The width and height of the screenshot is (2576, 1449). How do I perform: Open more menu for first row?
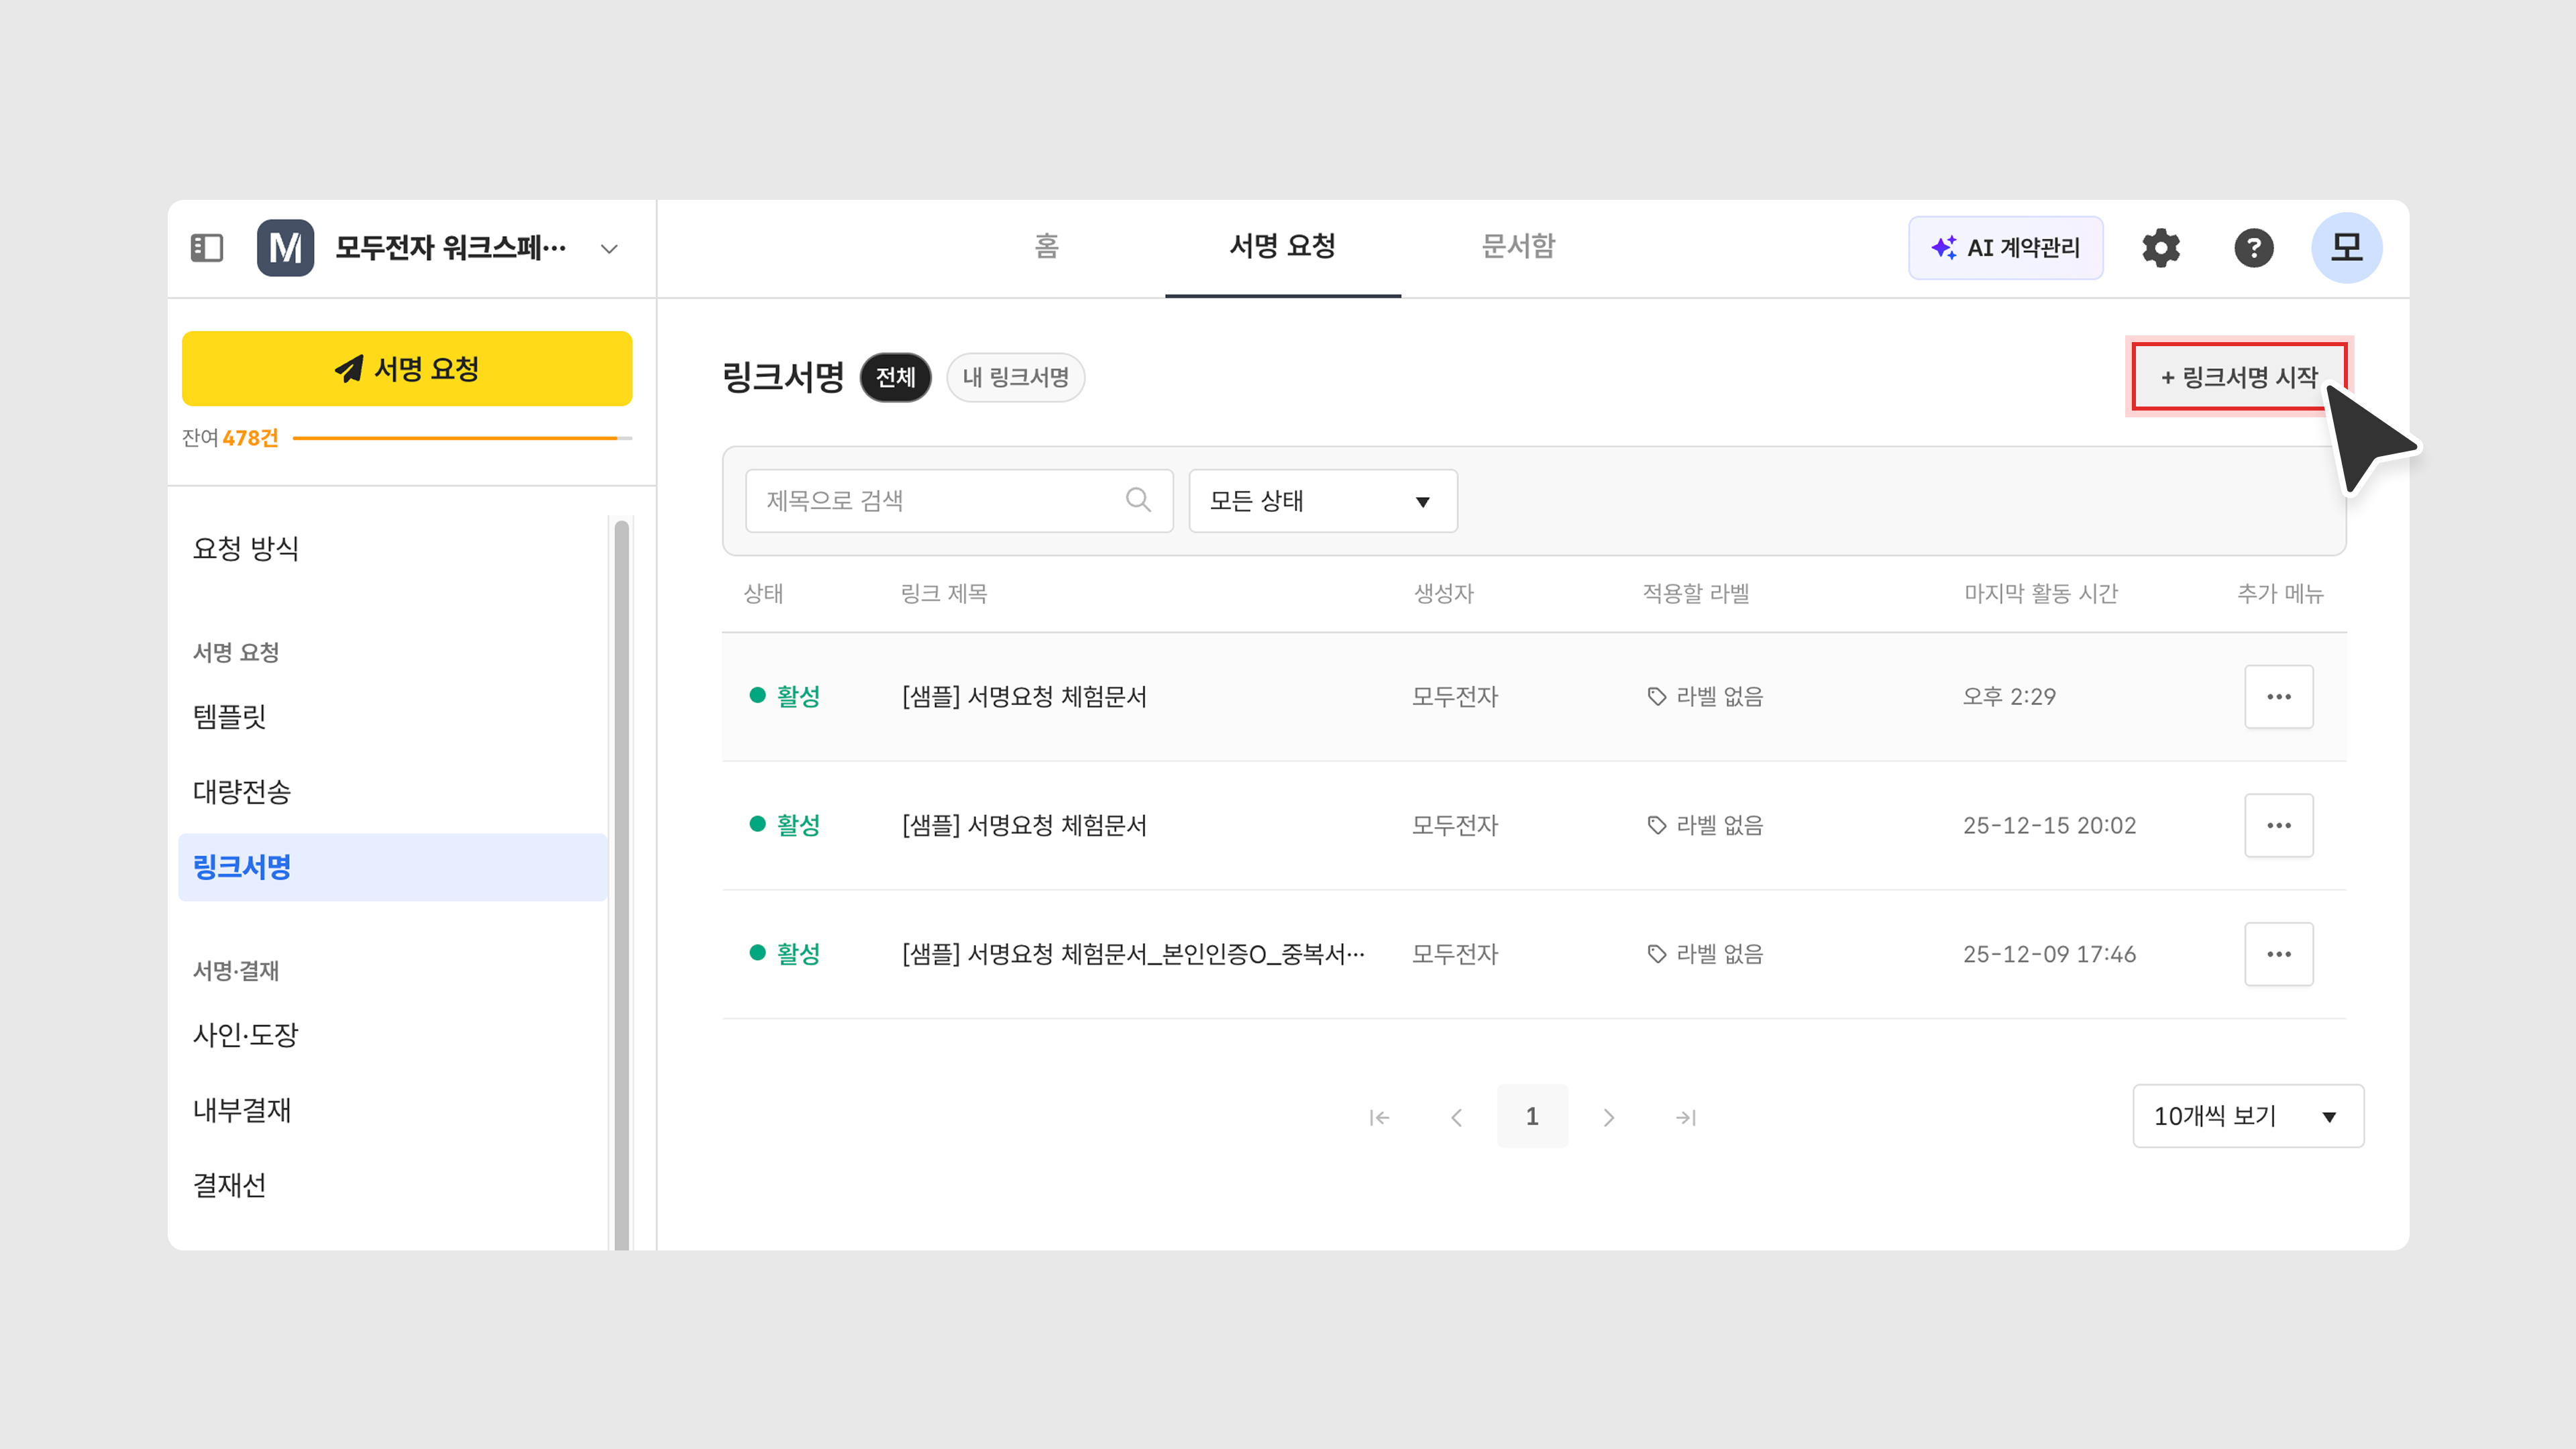[x=2278, y=696]
